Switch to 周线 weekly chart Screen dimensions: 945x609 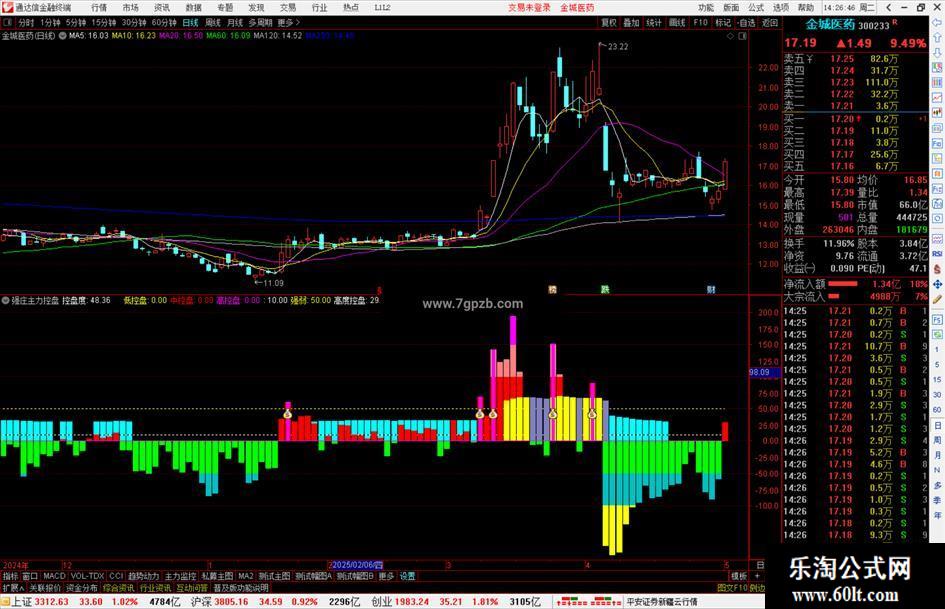tap(213, 23)
